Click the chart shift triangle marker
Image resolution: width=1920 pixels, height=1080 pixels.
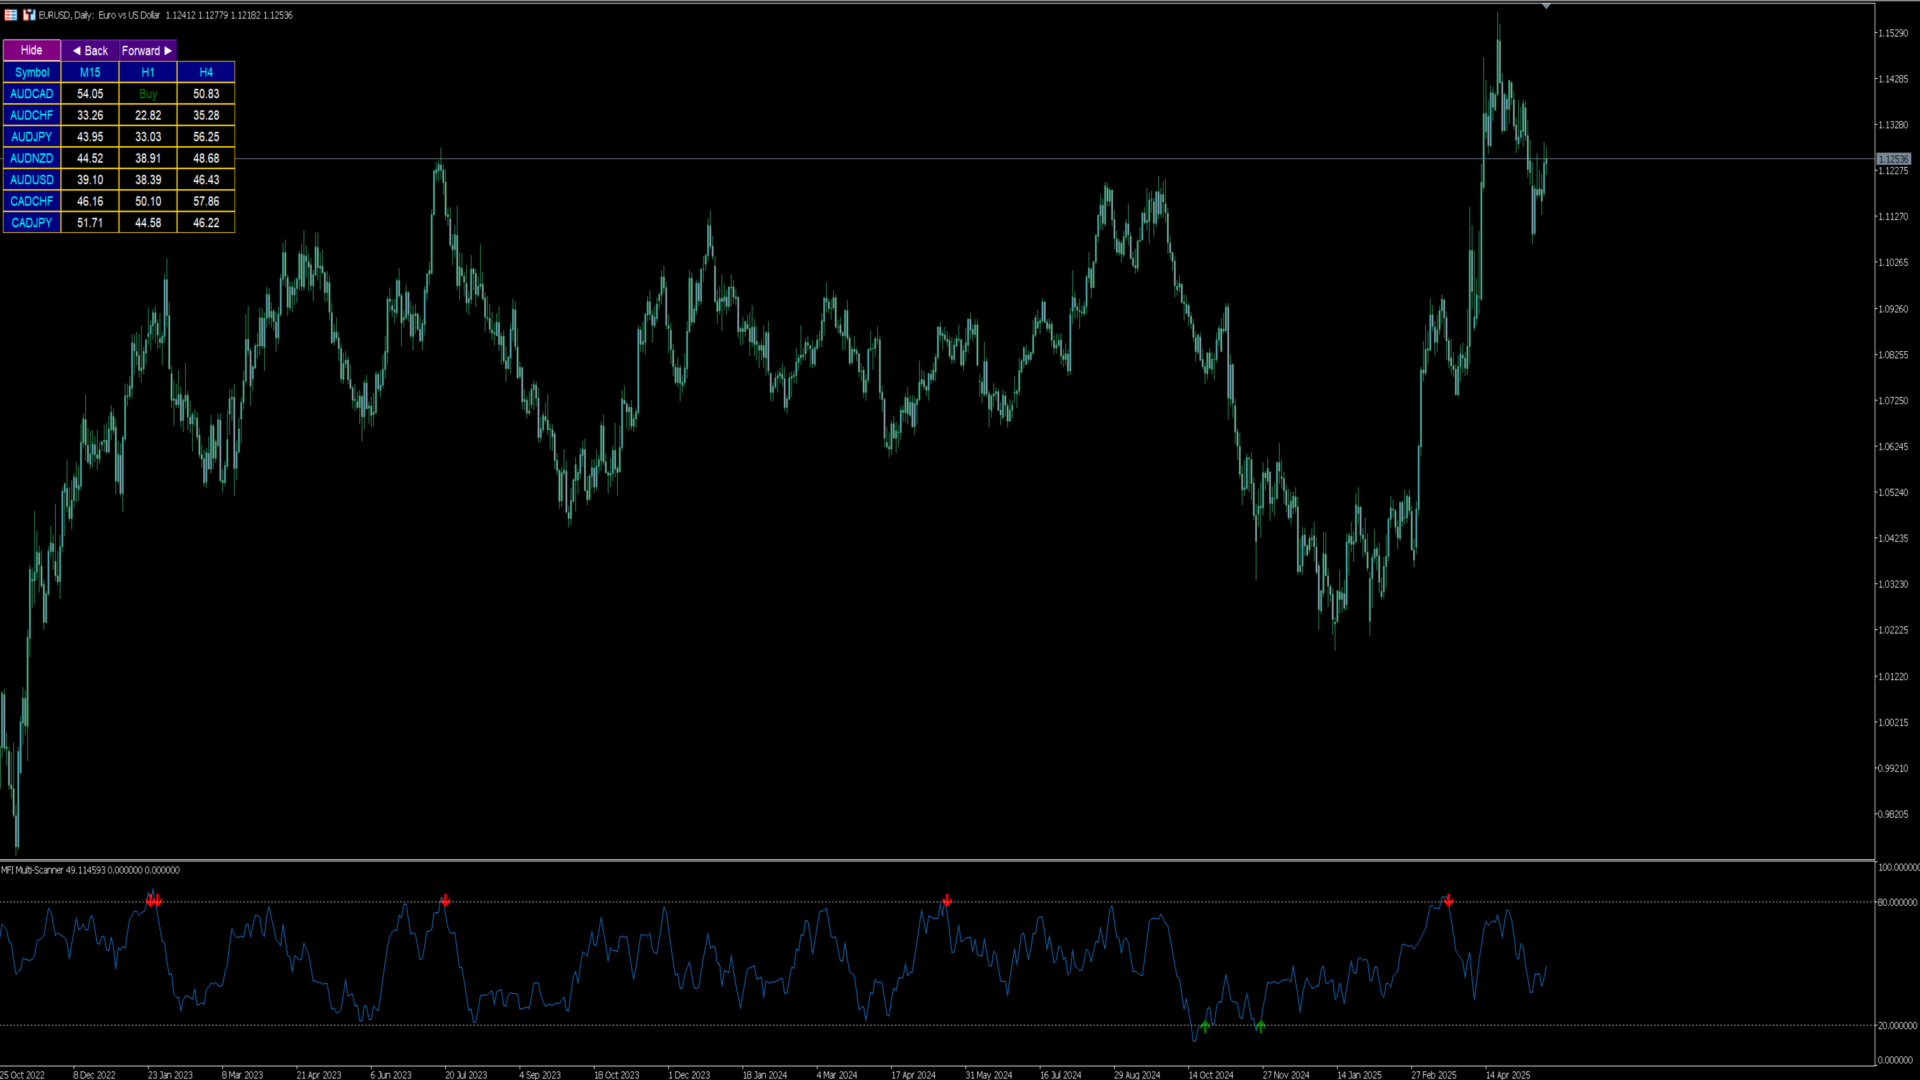[x=1546, y=7]
